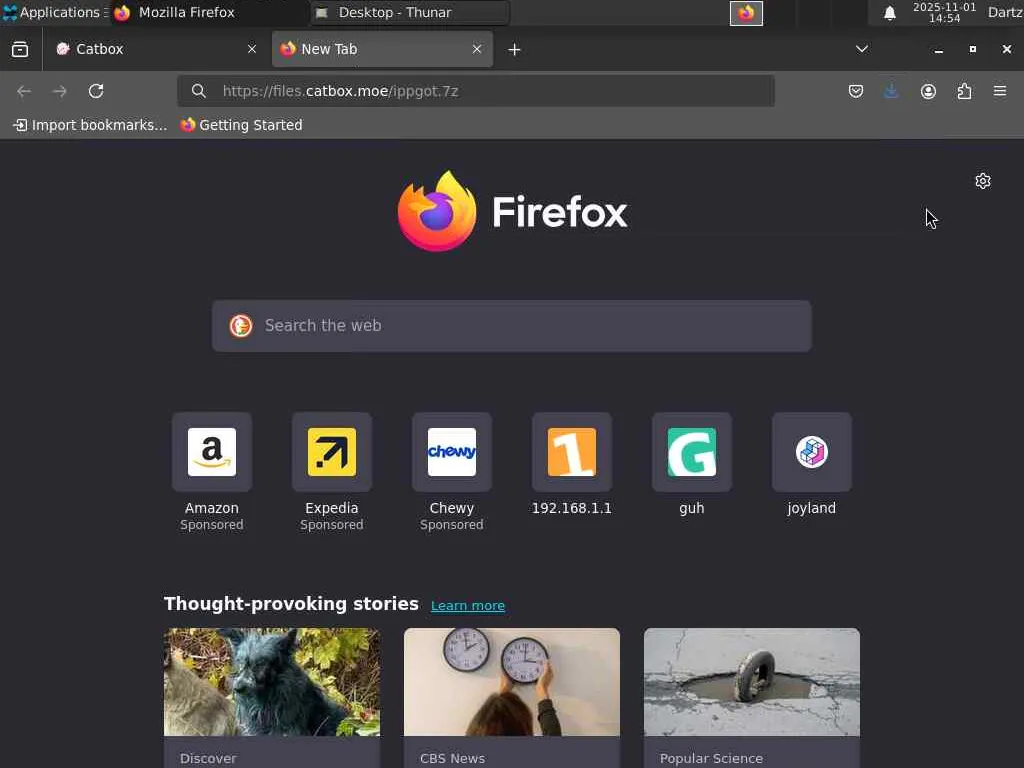
Task: Open the Getting Started bookmark
Action: coord(242,125)
